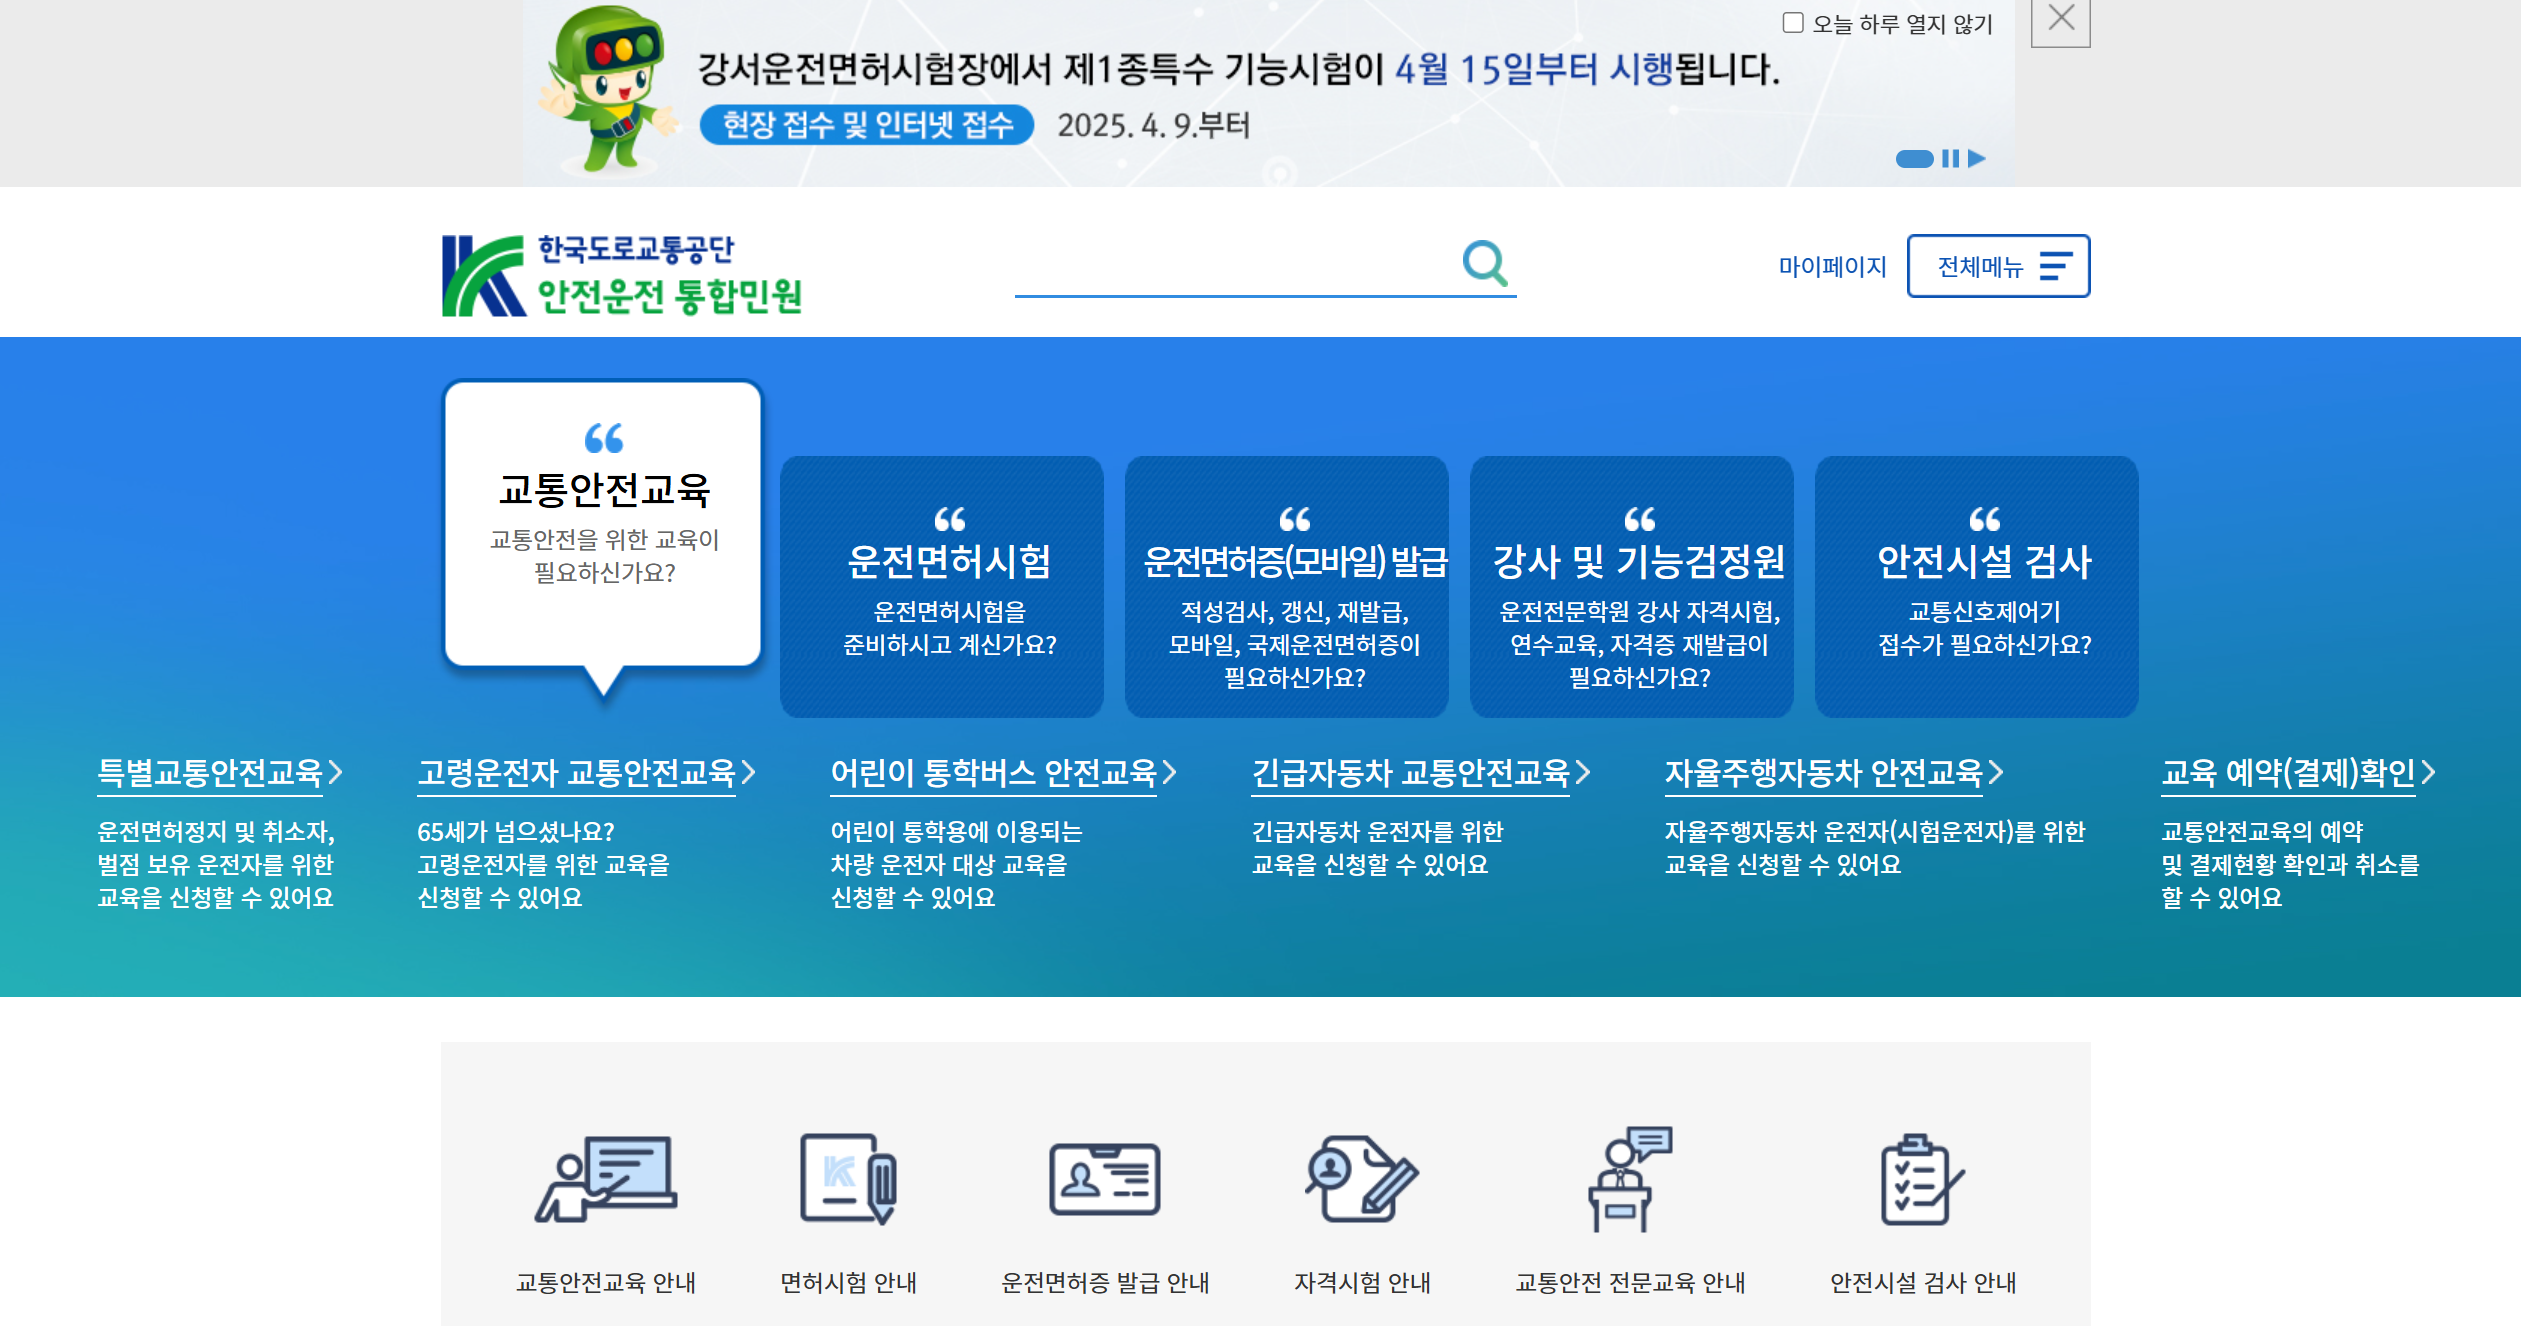Viewport: 2521px width, 1326px height.
Task: Click the banner slide indicator pill
Action: point(1914,159)
